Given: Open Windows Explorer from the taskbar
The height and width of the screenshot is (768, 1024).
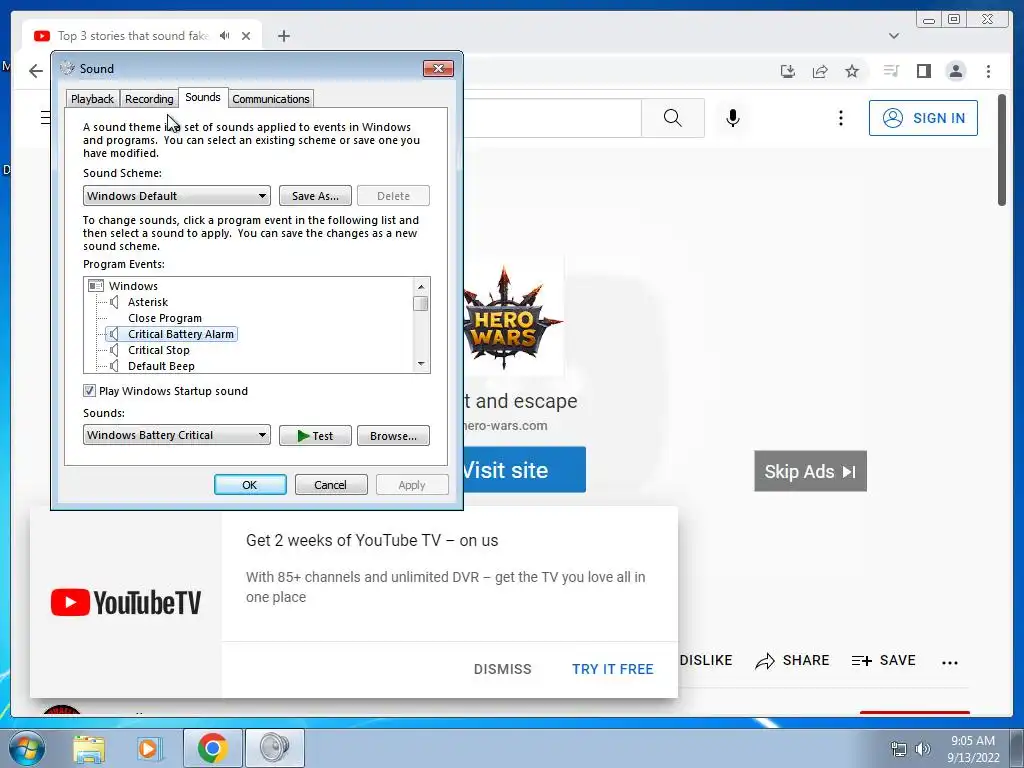Looking at the screenshot, I should (x=88, y=748).
